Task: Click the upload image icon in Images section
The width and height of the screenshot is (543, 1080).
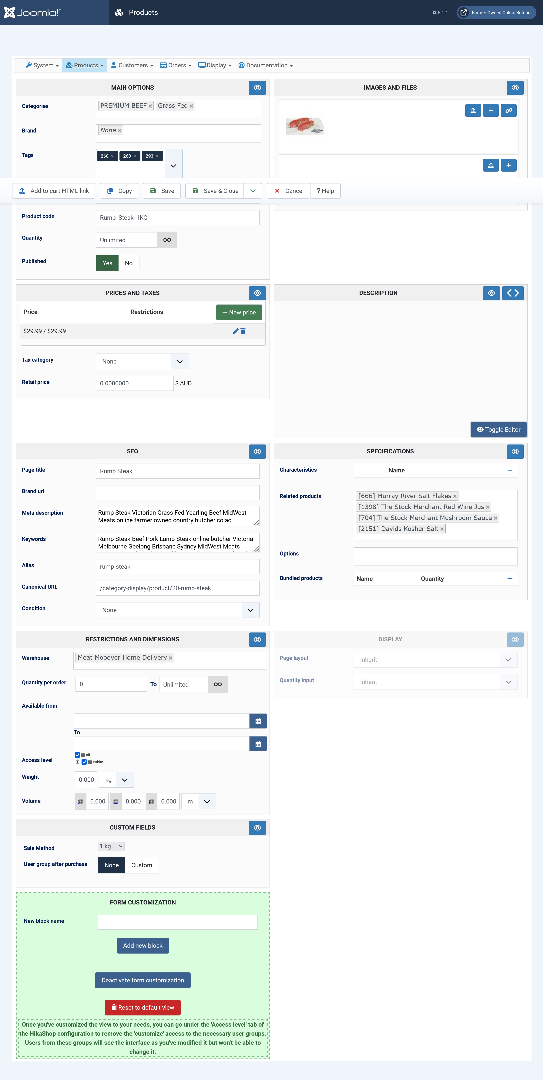Action: pyautogui.click(x=473, y=110)
